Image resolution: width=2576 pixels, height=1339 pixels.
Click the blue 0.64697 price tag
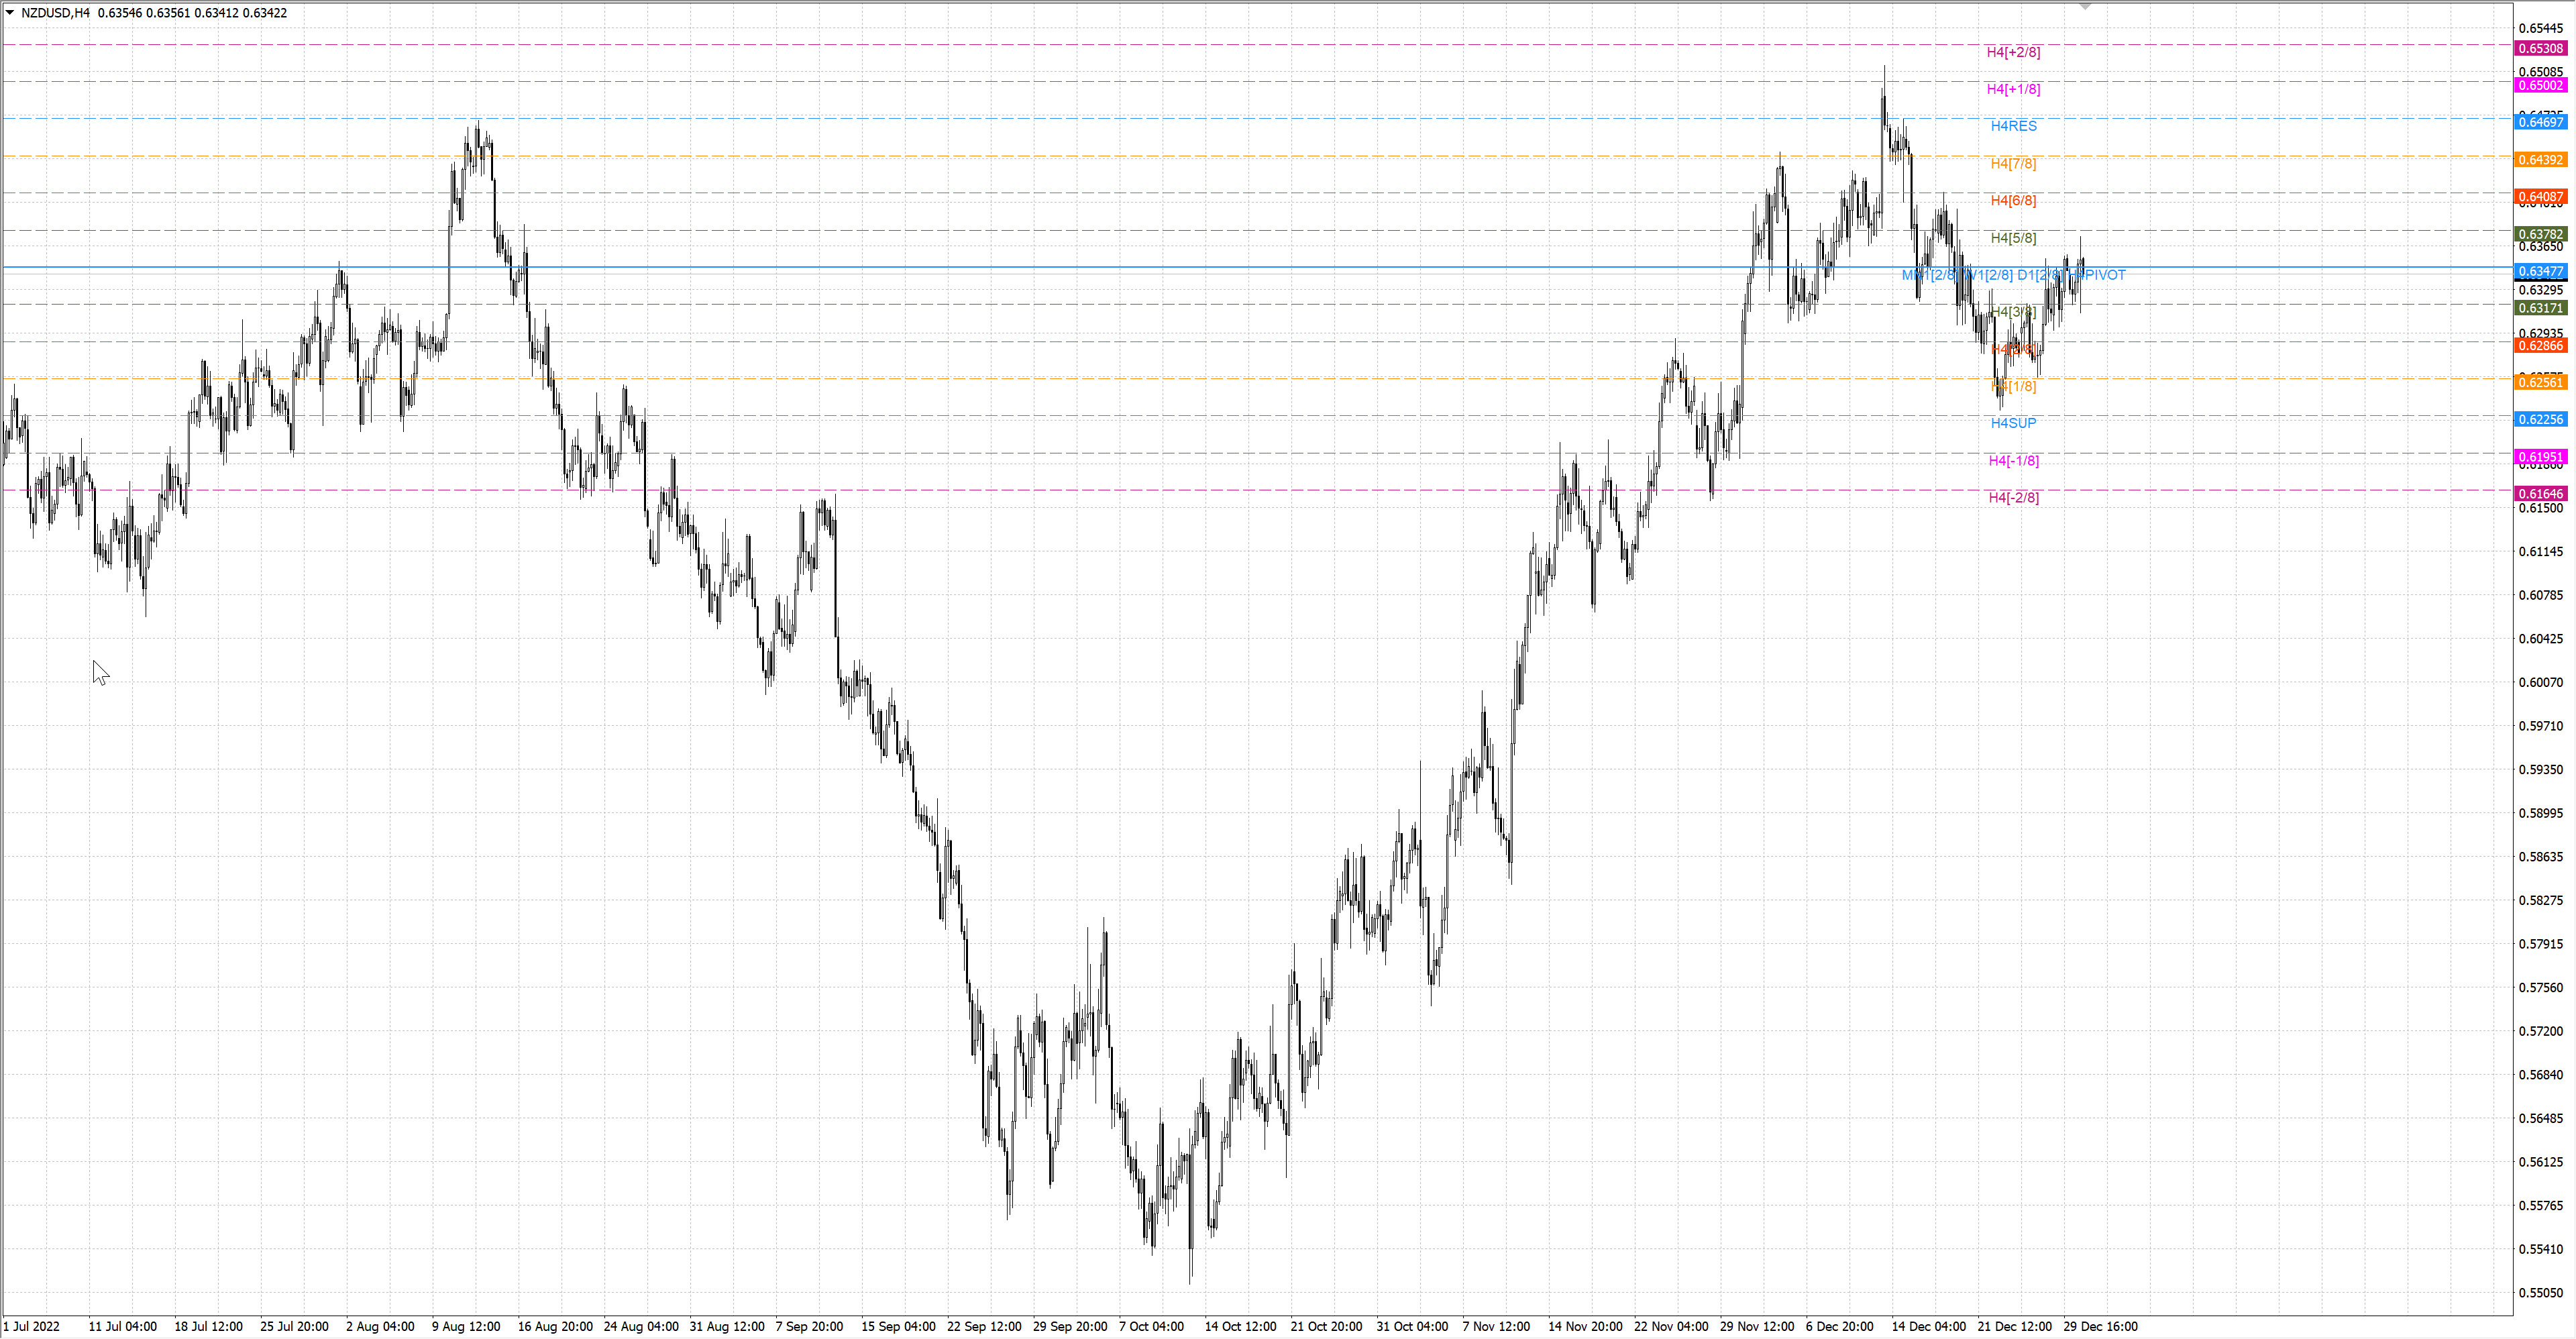(2540, 122)
